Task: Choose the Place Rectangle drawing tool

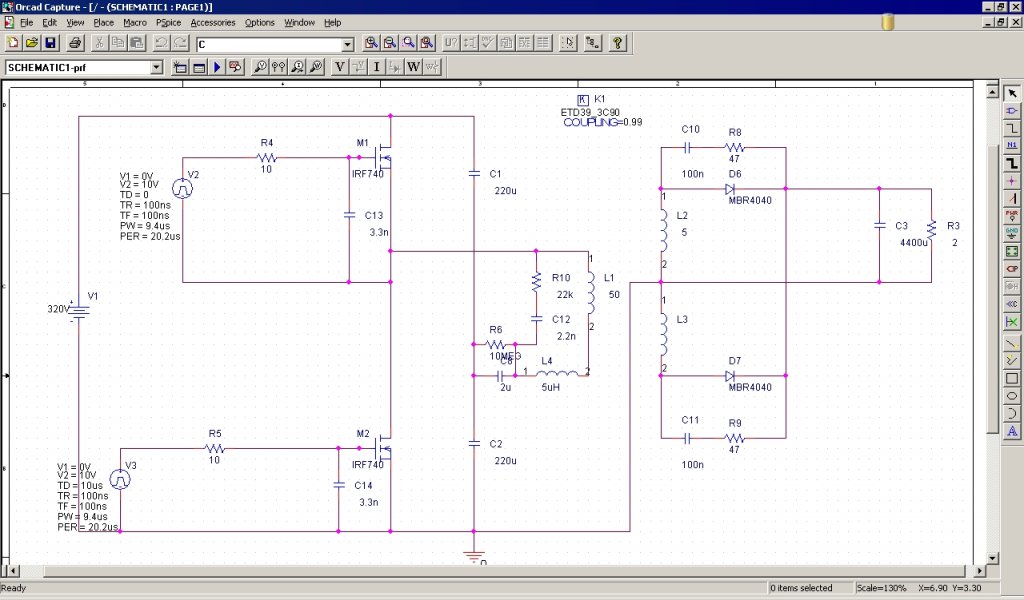Action: (x=1012, y=378)
